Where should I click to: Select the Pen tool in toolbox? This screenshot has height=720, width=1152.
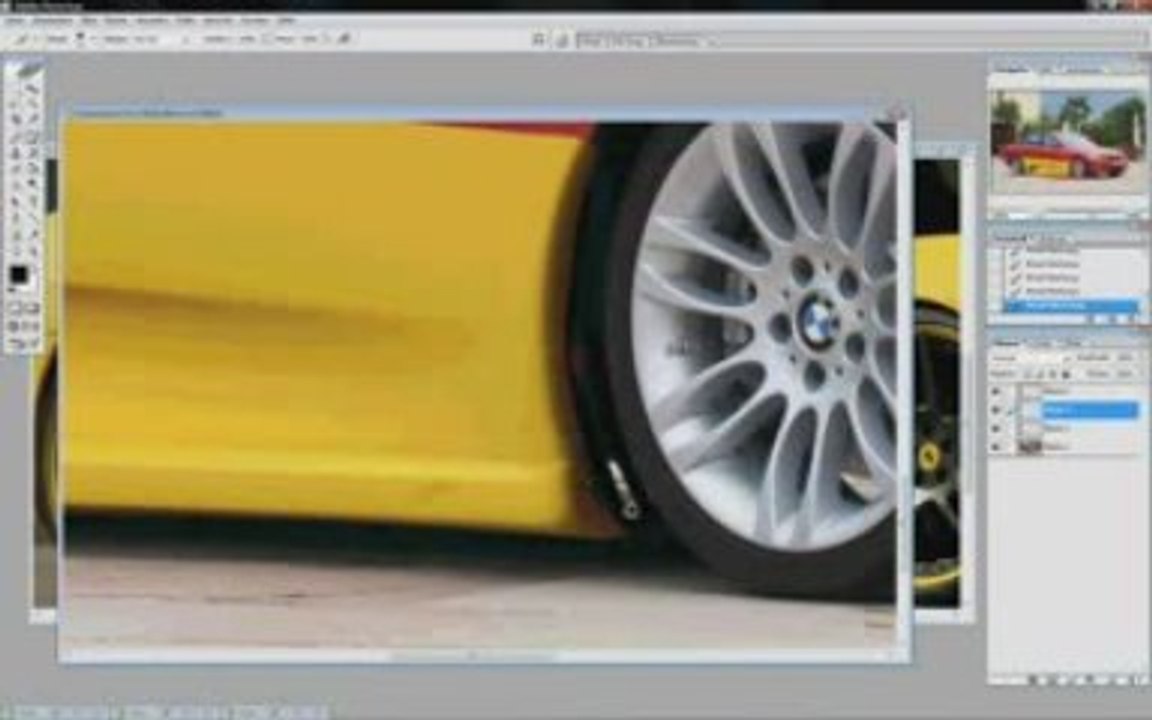[16, 215]
